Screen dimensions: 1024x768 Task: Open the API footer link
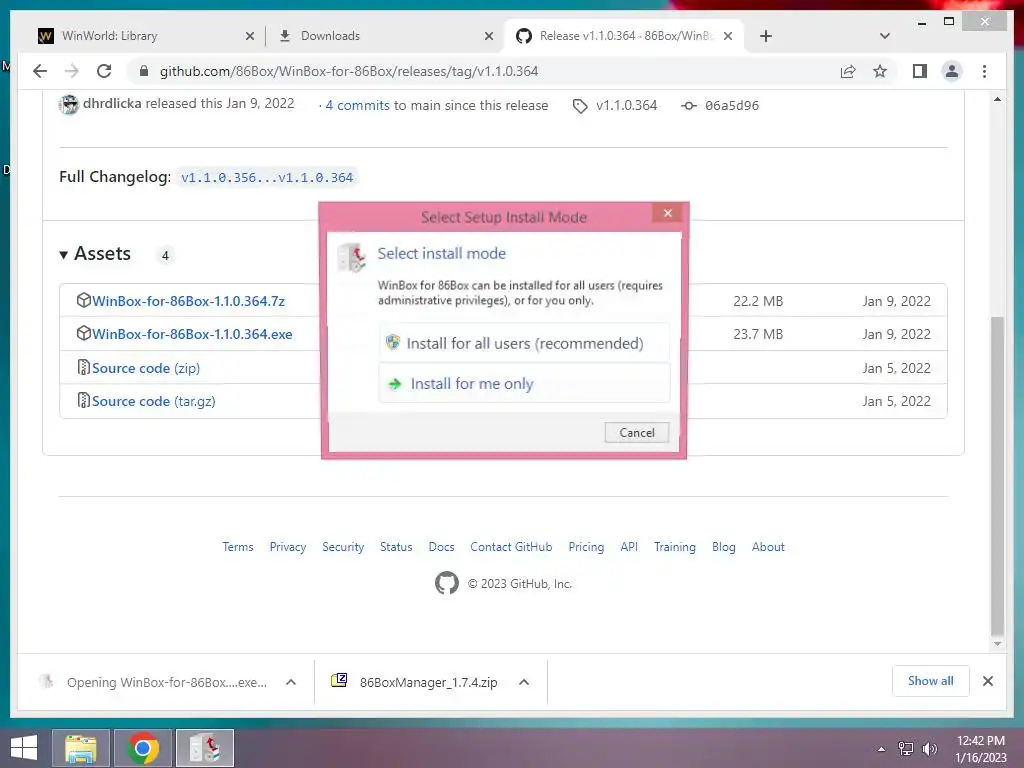pyautogui.click(x=629, y=547)
